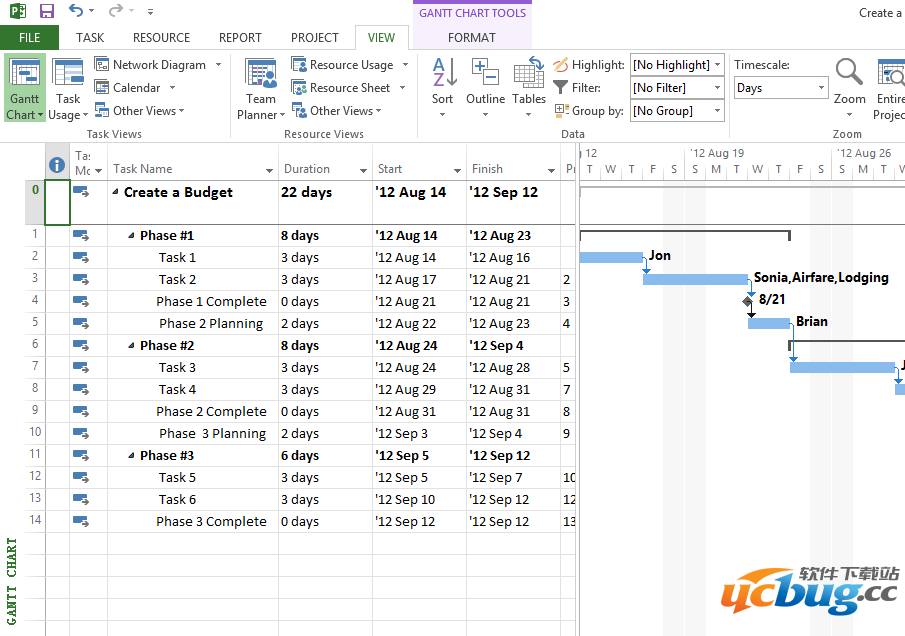Open the Filter dropdown box
The width and height of the screenshot is (905, 636).
click(676, 88)
